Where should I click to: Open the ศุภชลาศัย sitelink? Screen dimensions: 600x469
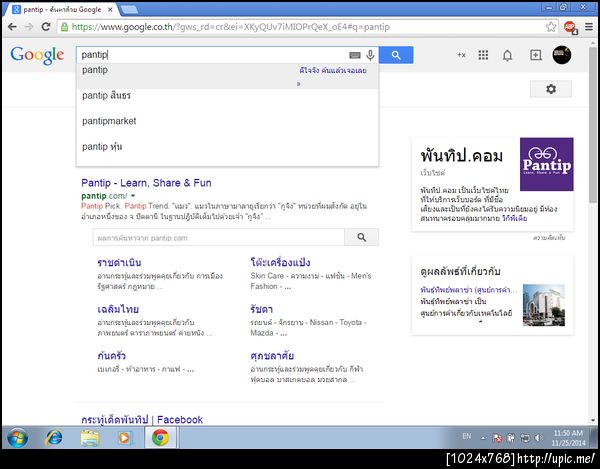click(272, 356)
